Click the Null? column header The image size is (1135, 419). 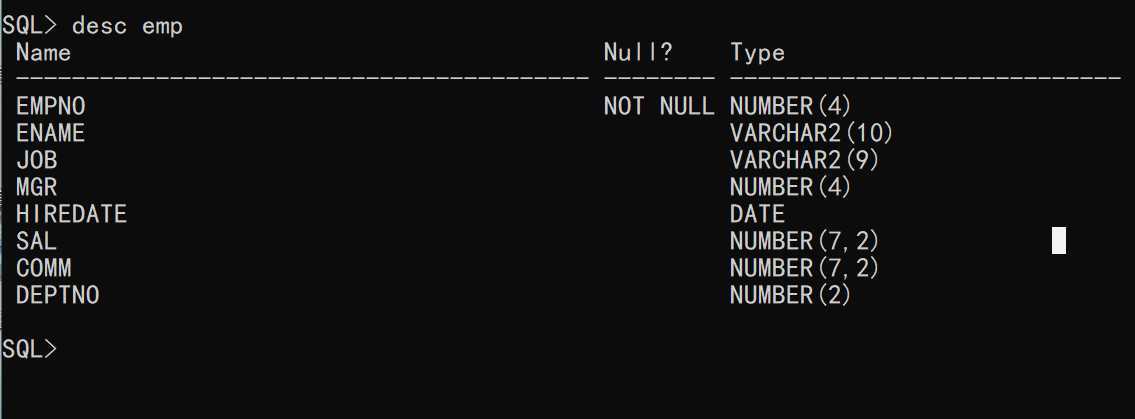[x=638, y=52]
